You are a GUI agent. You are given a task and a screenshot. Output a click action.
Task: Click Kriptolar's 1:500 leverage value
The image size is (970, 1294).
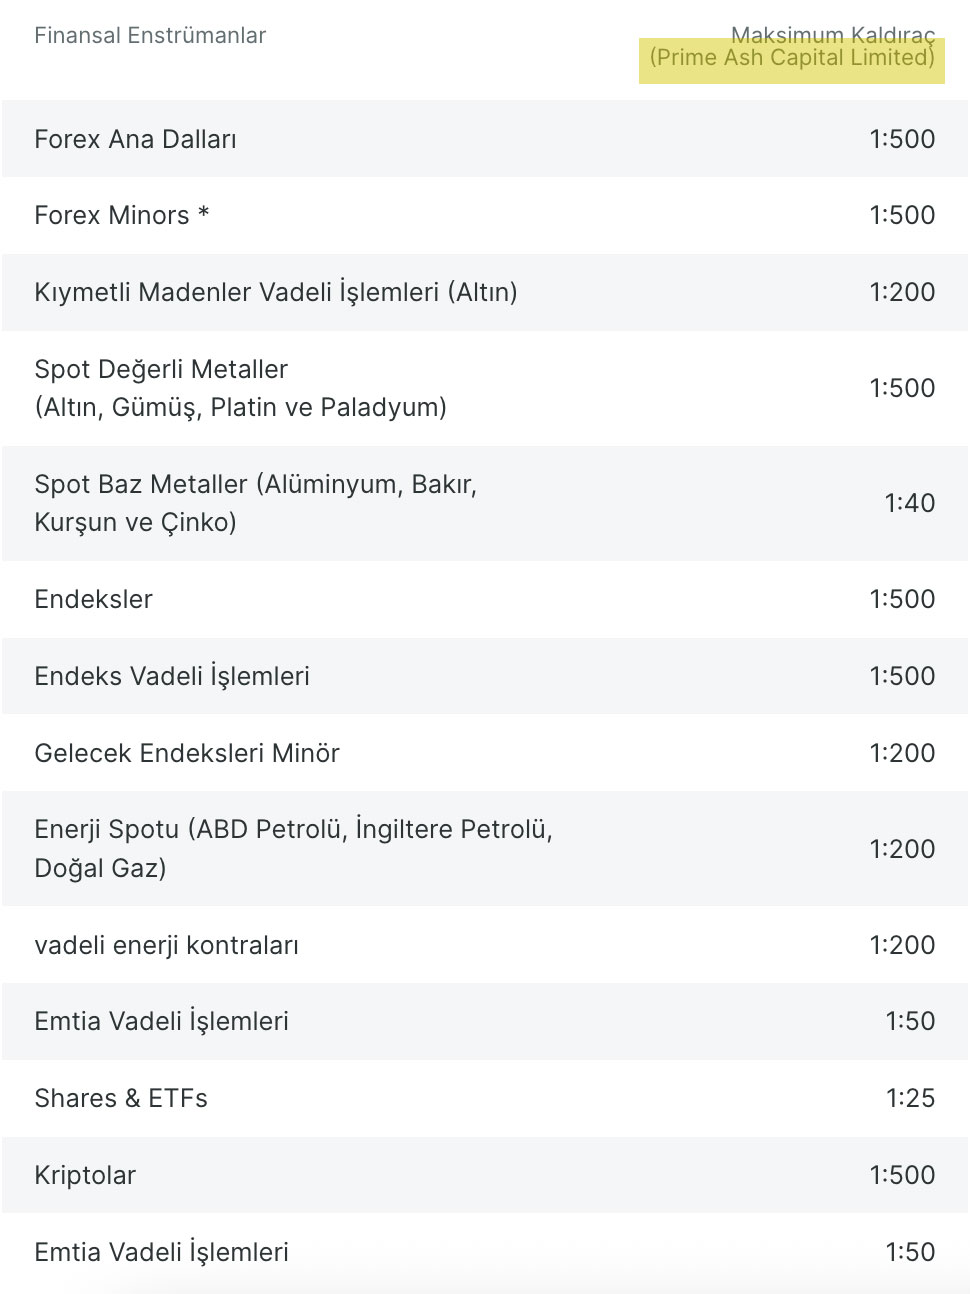click(903, 1175)
